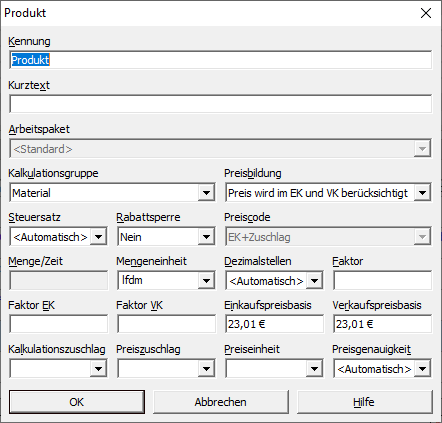
Task: Click the Faktor EK input field
Action: tap(58, 324)
